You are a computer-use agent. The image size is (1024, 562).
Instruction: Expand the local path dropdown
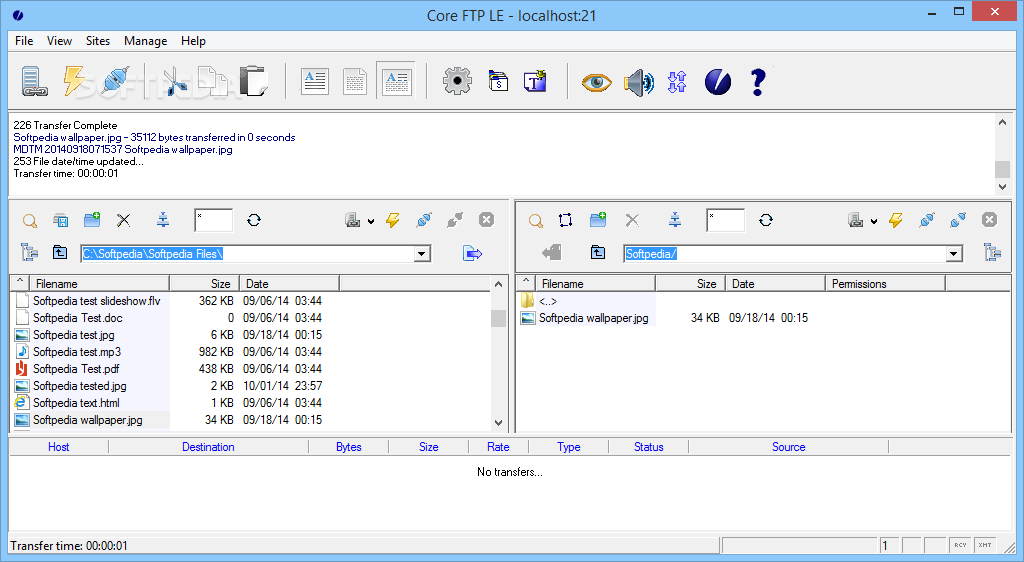pos(422,254)
